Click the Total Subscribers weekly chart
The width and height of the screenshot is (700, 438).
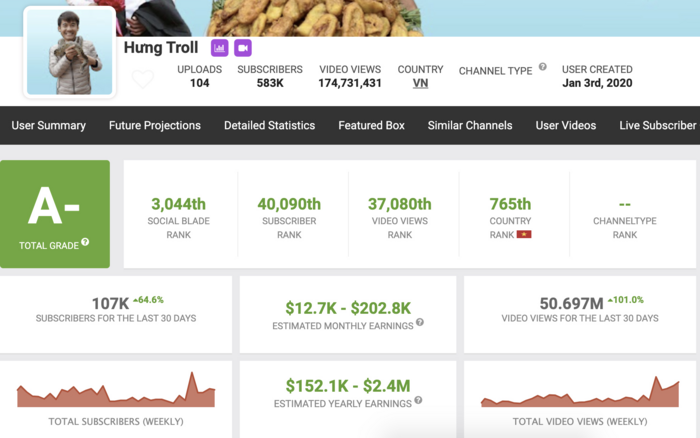[116, 390]
